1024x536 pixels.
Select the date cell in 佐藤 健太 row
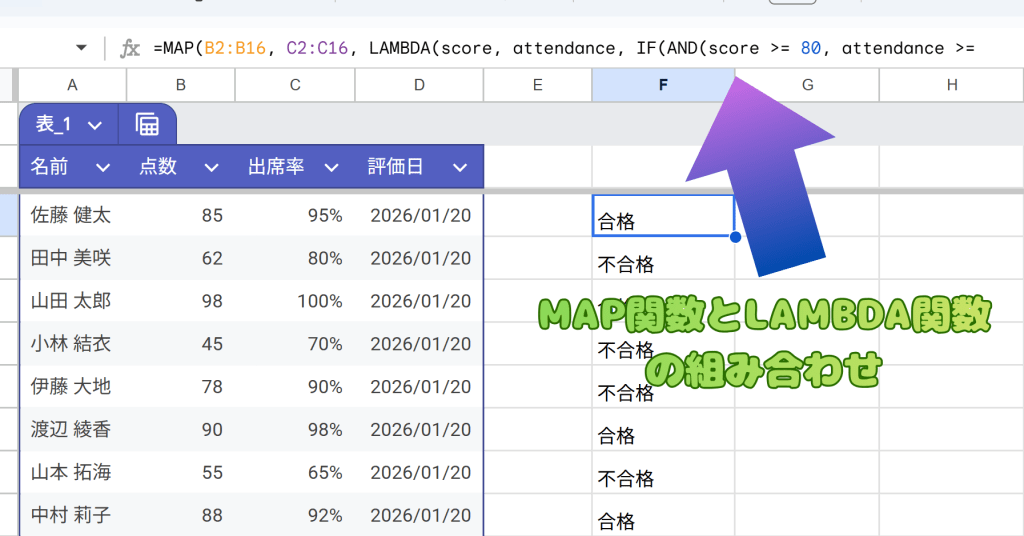(x=419, y=215)
